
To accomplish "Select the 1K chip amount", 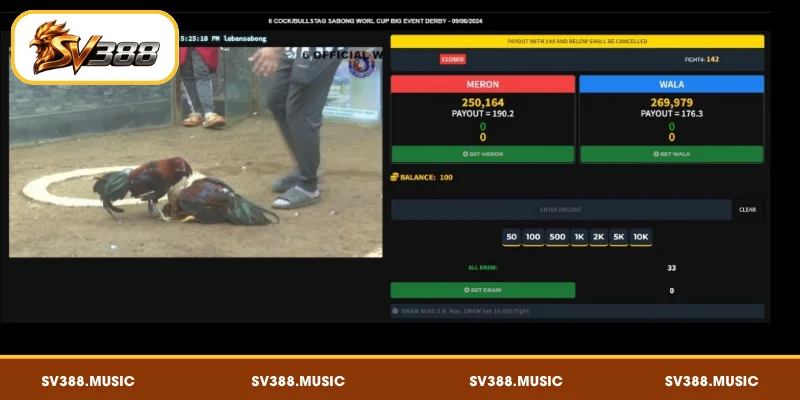I will click(579, 237).
